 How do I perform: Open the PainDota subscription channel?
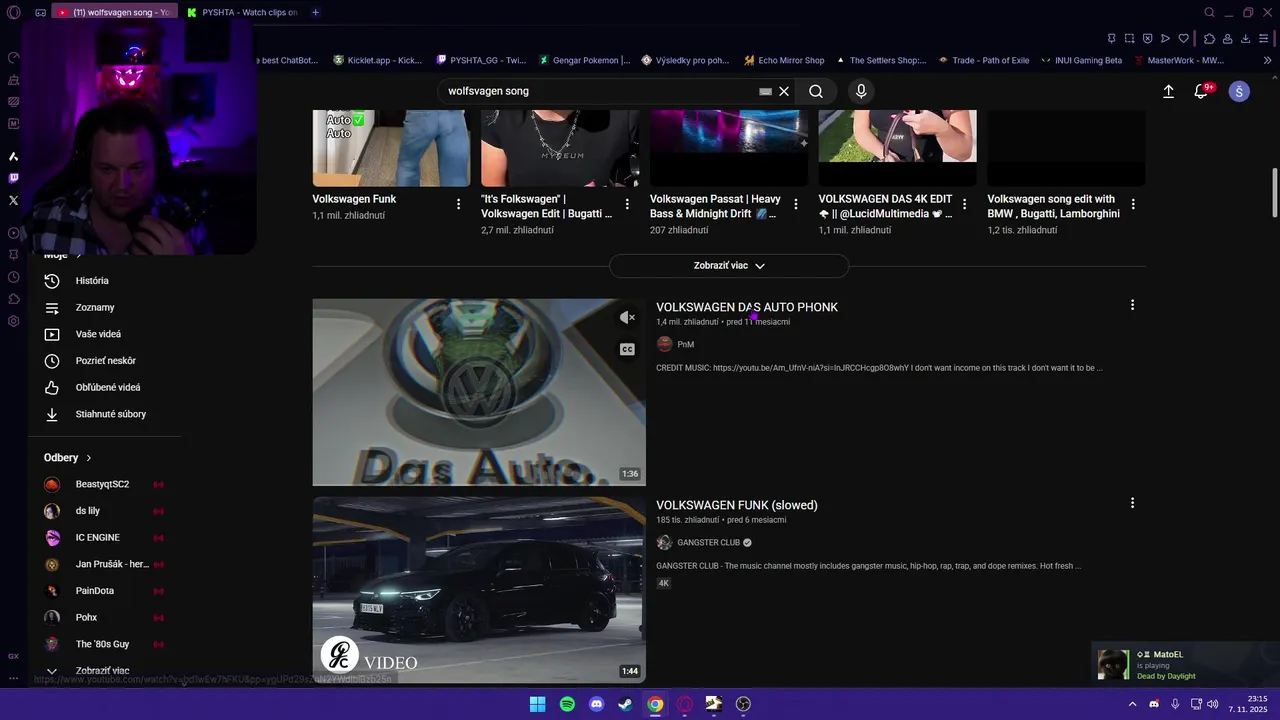[x=95, y=591]
